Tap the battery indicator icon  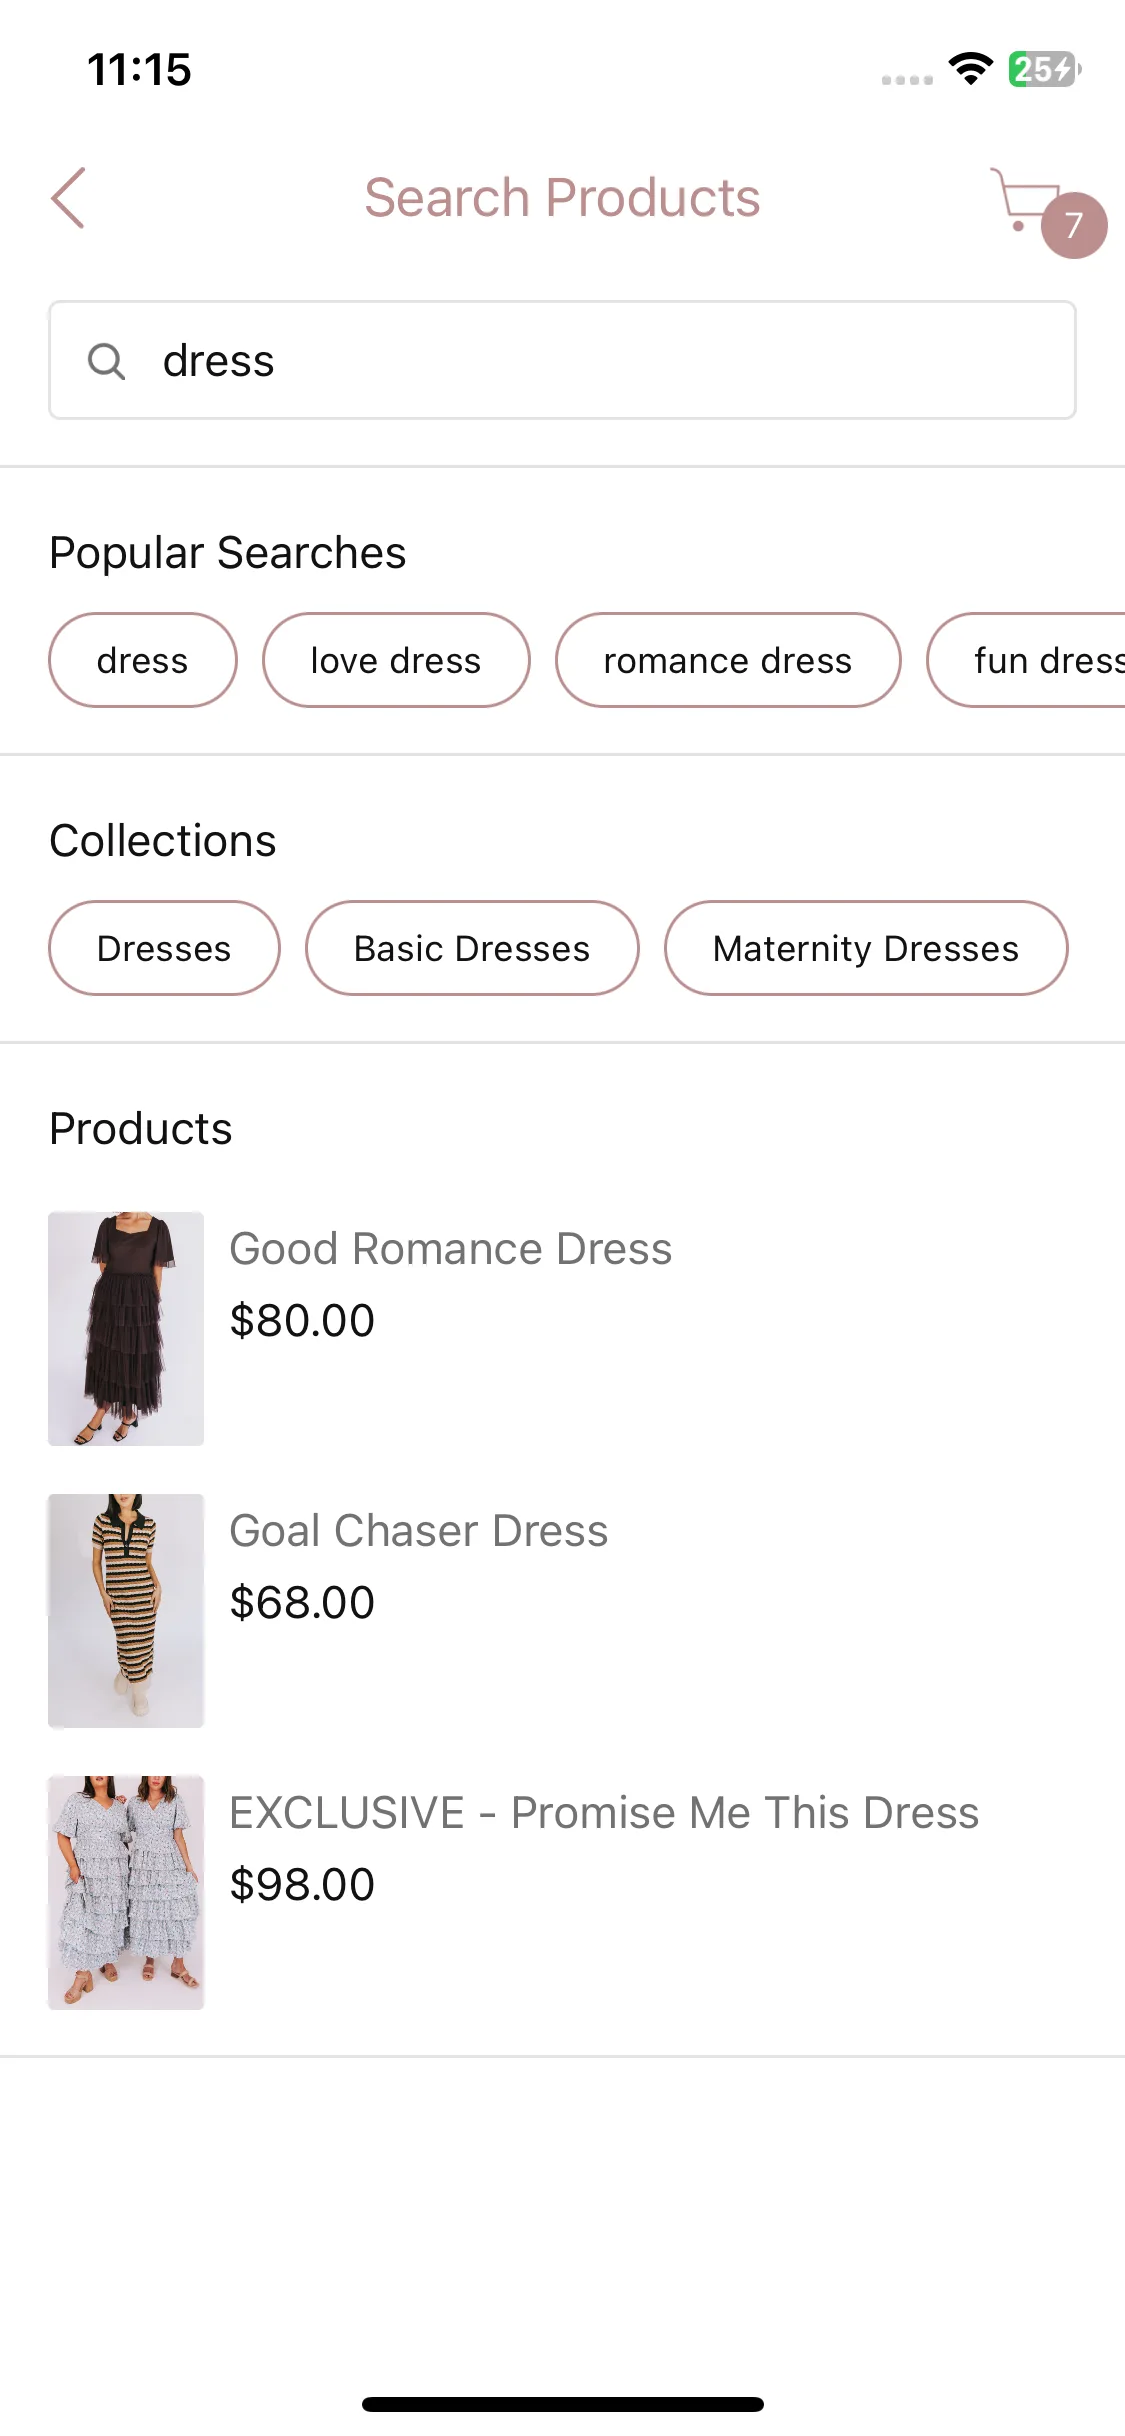[1045, 69]
